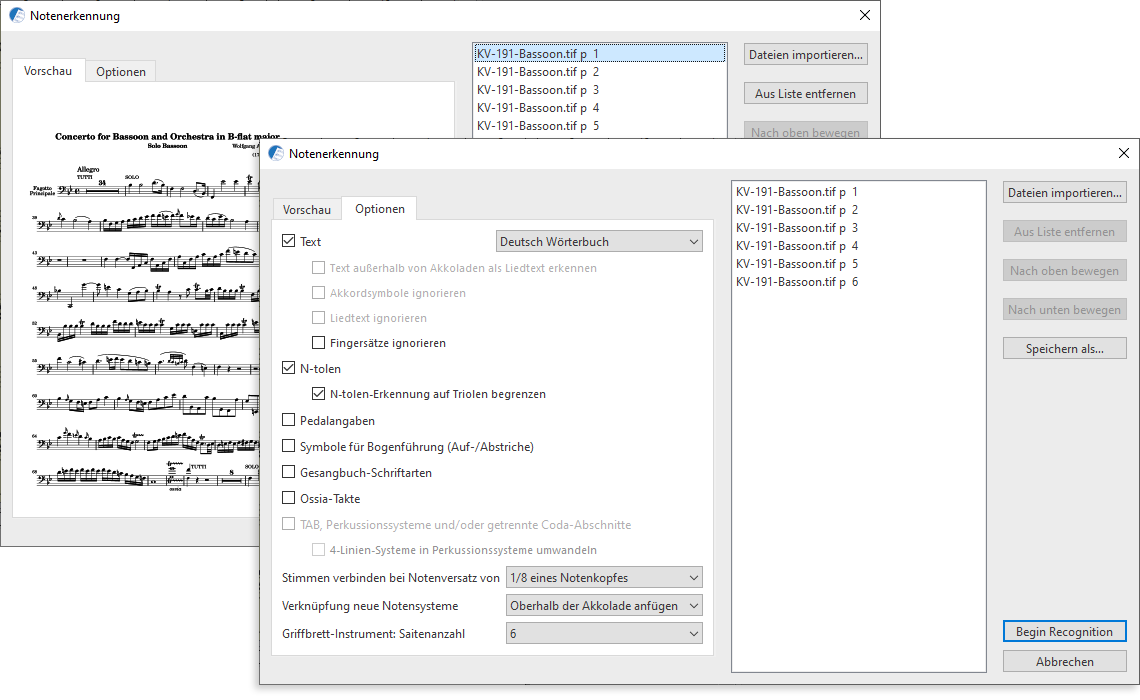Select KV-191-Bassoon.tif p 3 in front list
1140x700 pixels.
click(x=796, y=228)
